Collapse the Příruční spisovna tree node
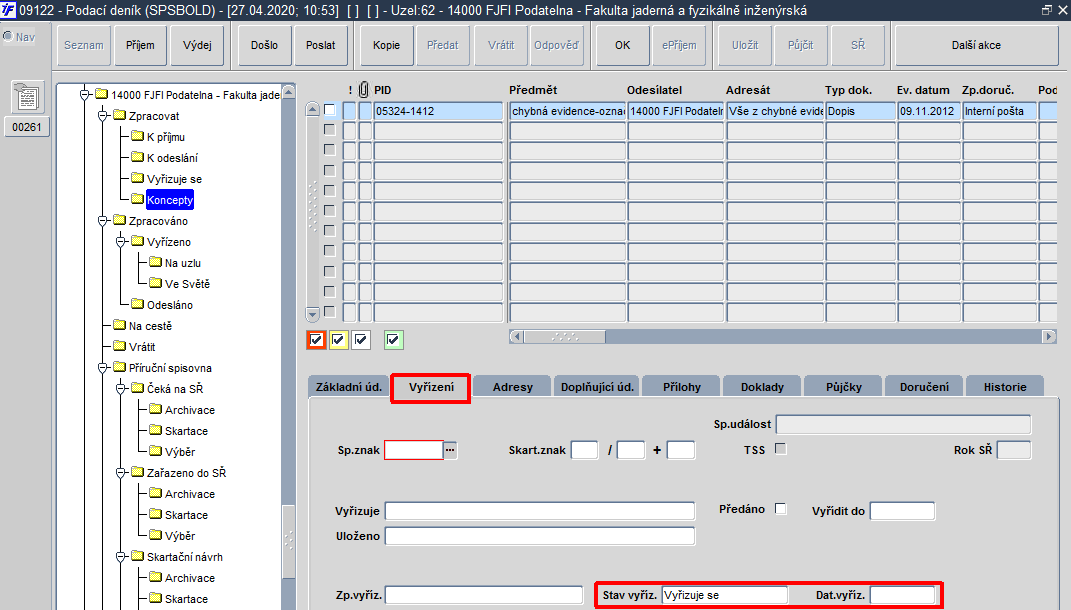The image size is (1071, 610). pos(102,368)
